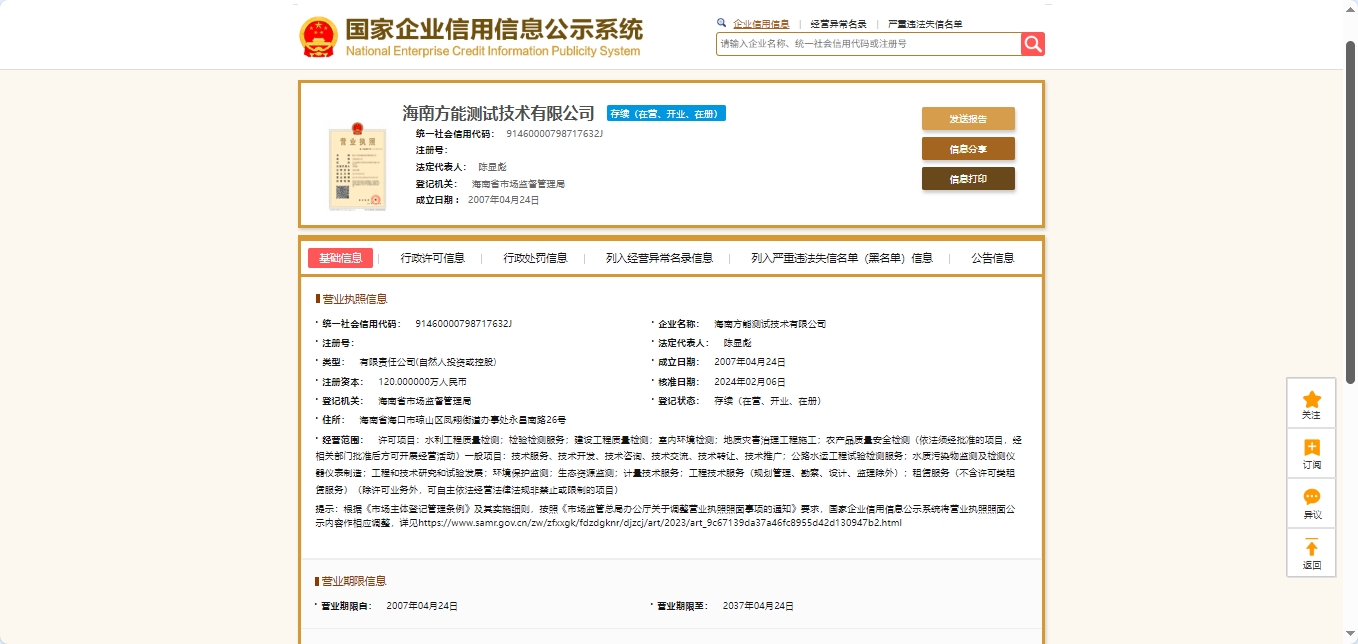
Task: Switch to the 基础信息 tab
Action: click(340, 258)
